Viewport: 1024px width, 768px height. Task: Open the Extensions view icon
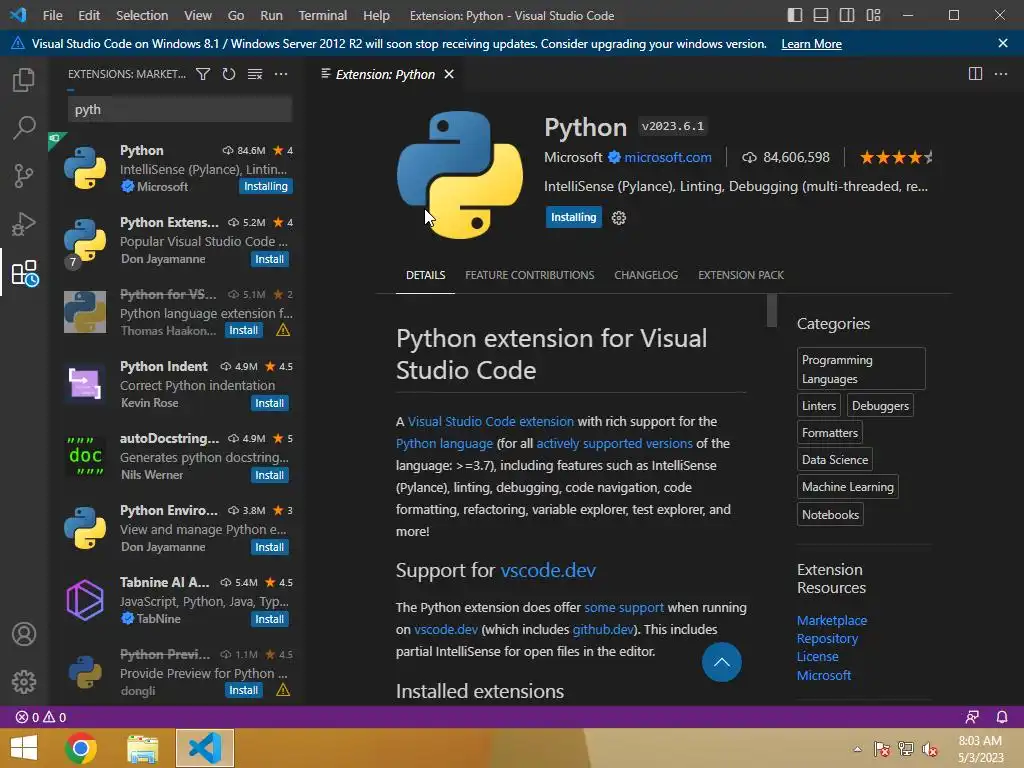click(25, 273)
